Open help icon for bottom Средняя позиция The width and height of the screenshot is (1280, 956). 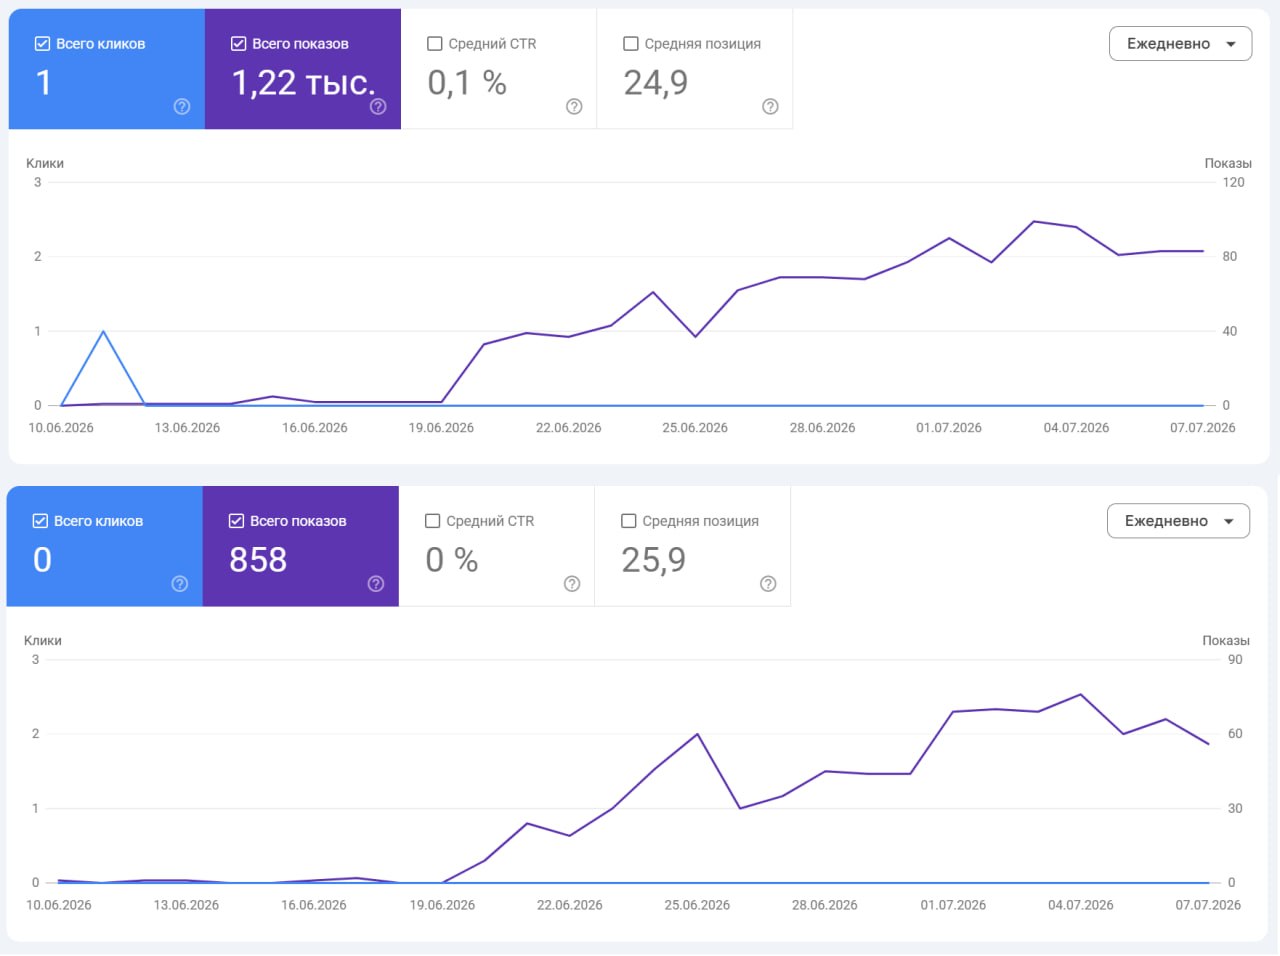(768, 584)
